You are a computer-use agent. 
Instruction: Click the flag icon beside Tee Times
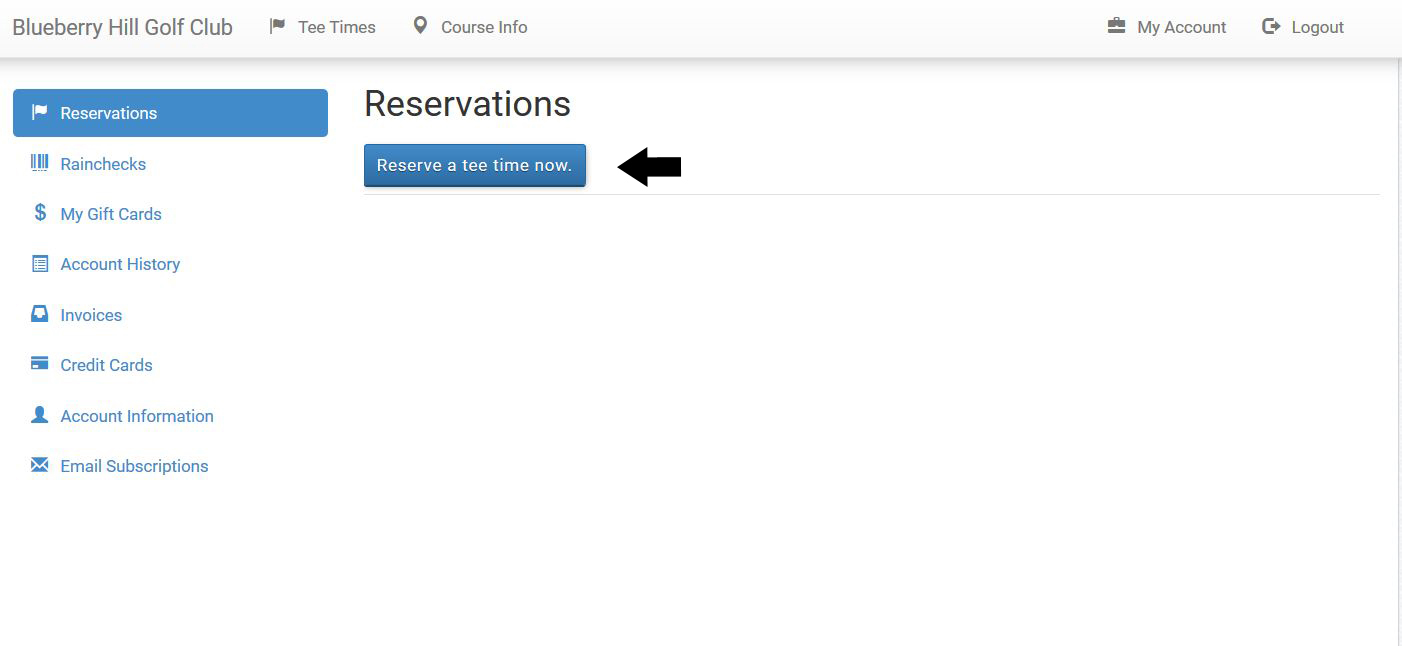278,27
